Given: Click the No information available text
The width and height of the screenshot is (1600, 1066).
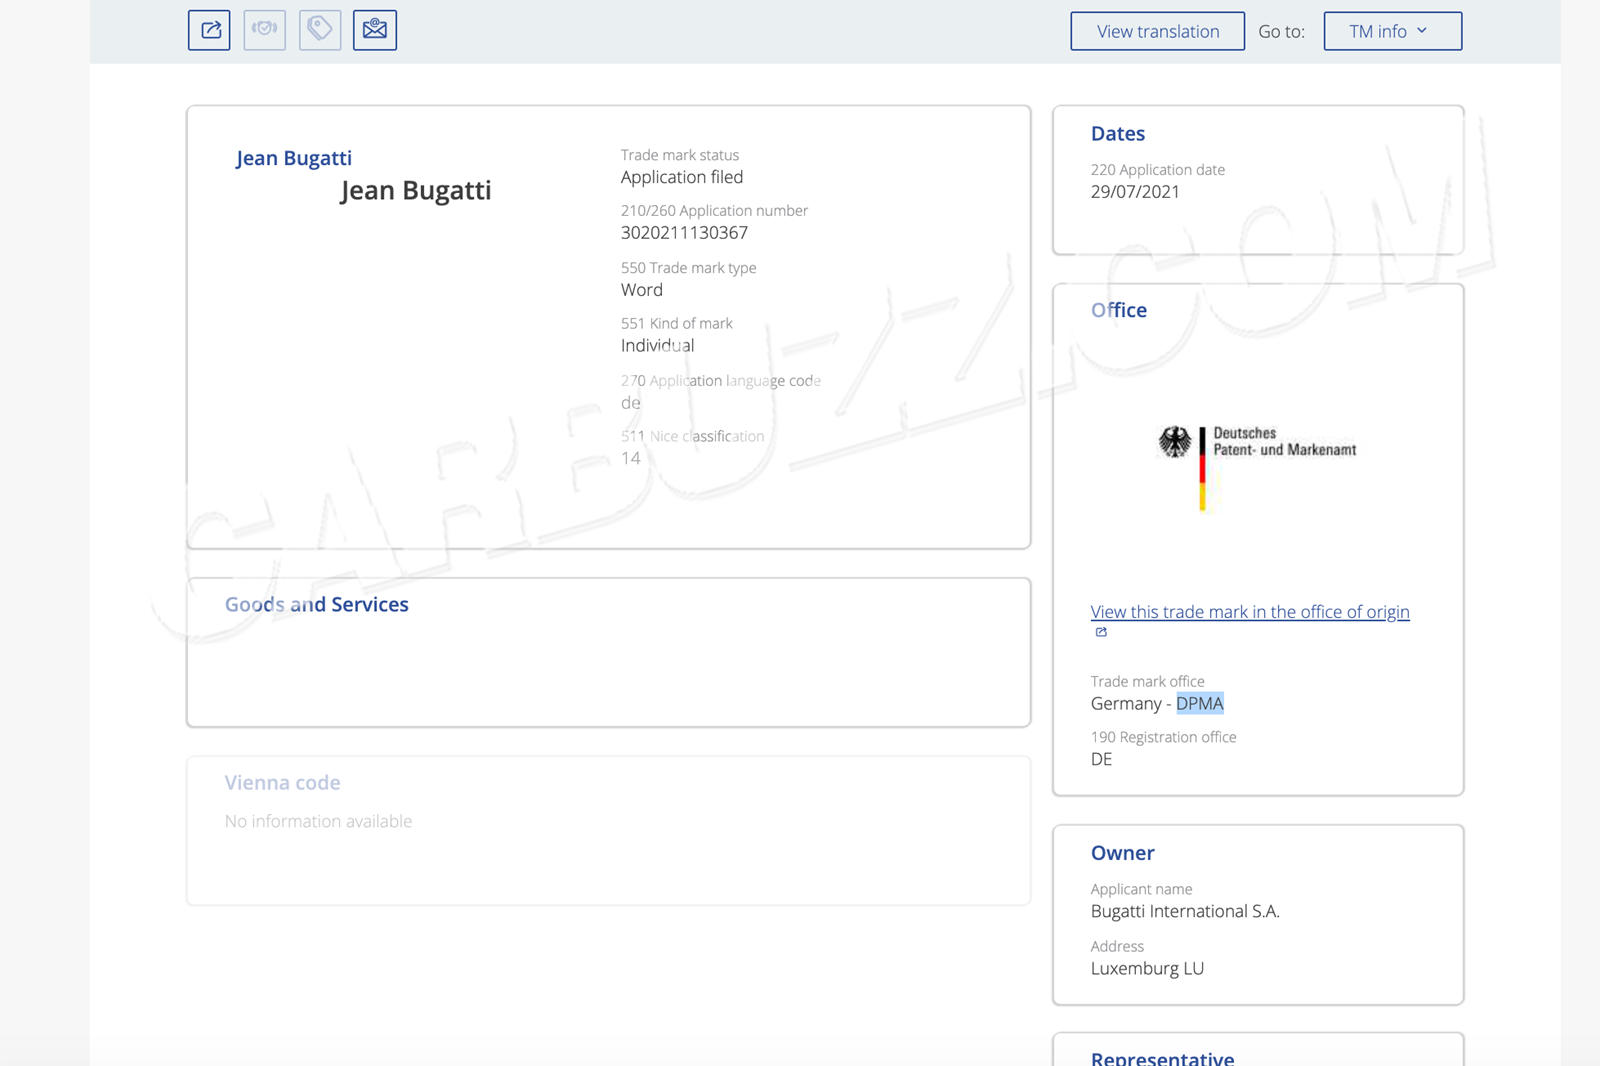Looking at the screenshot, I should tap(318, 821).
